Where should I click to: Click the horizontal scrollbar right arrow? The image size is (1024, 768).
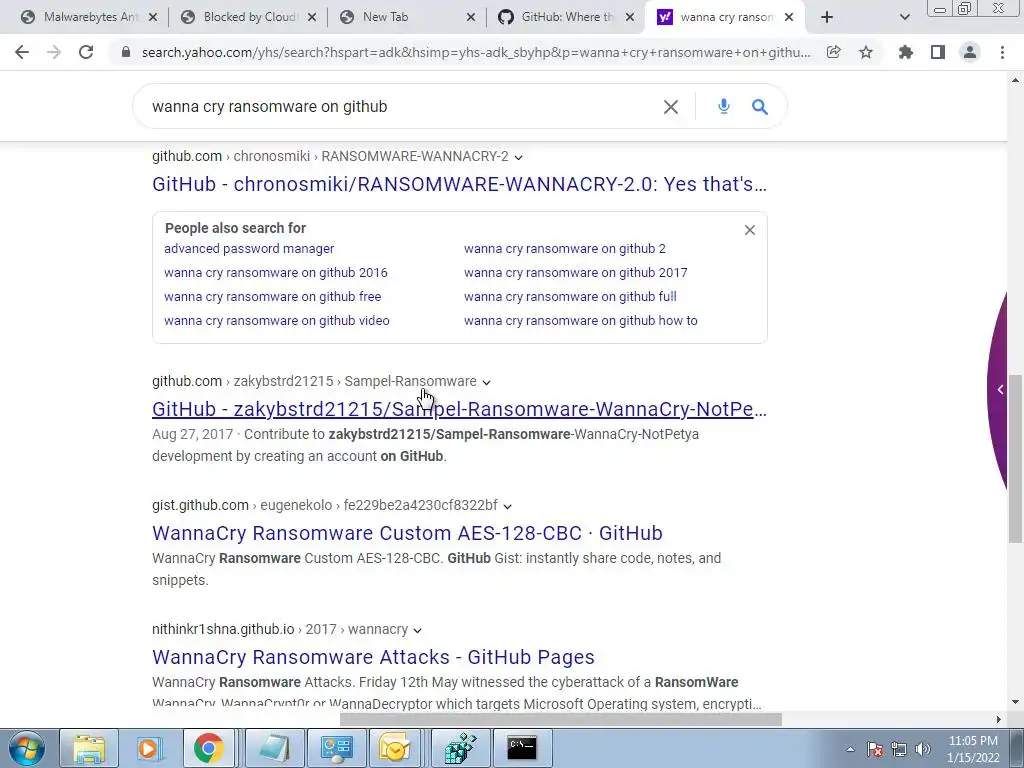(999, 720)
